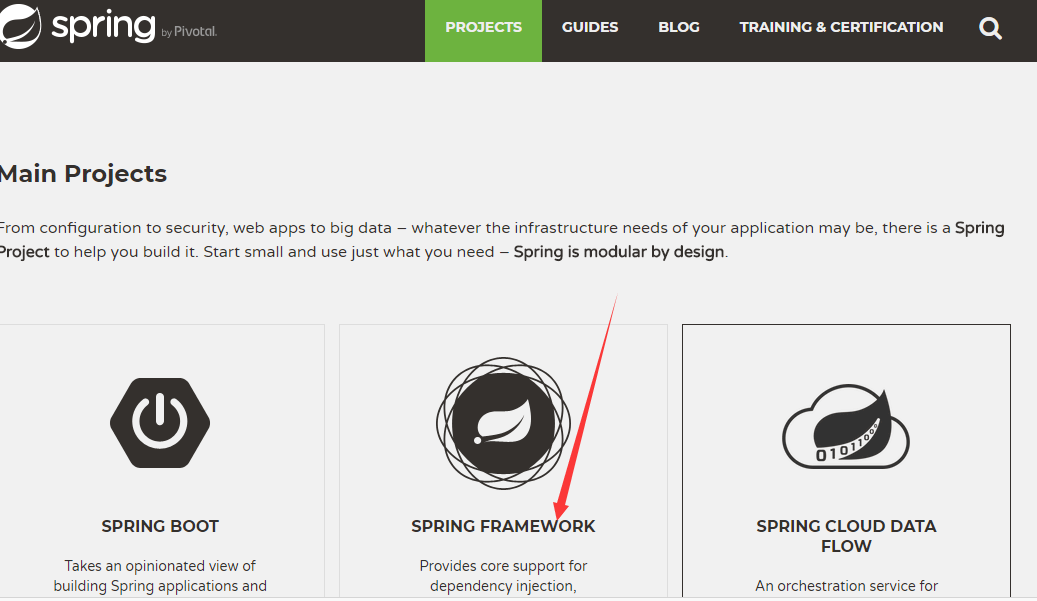Click the 'spring by Pivotal' wordmark

pos(134,27)
